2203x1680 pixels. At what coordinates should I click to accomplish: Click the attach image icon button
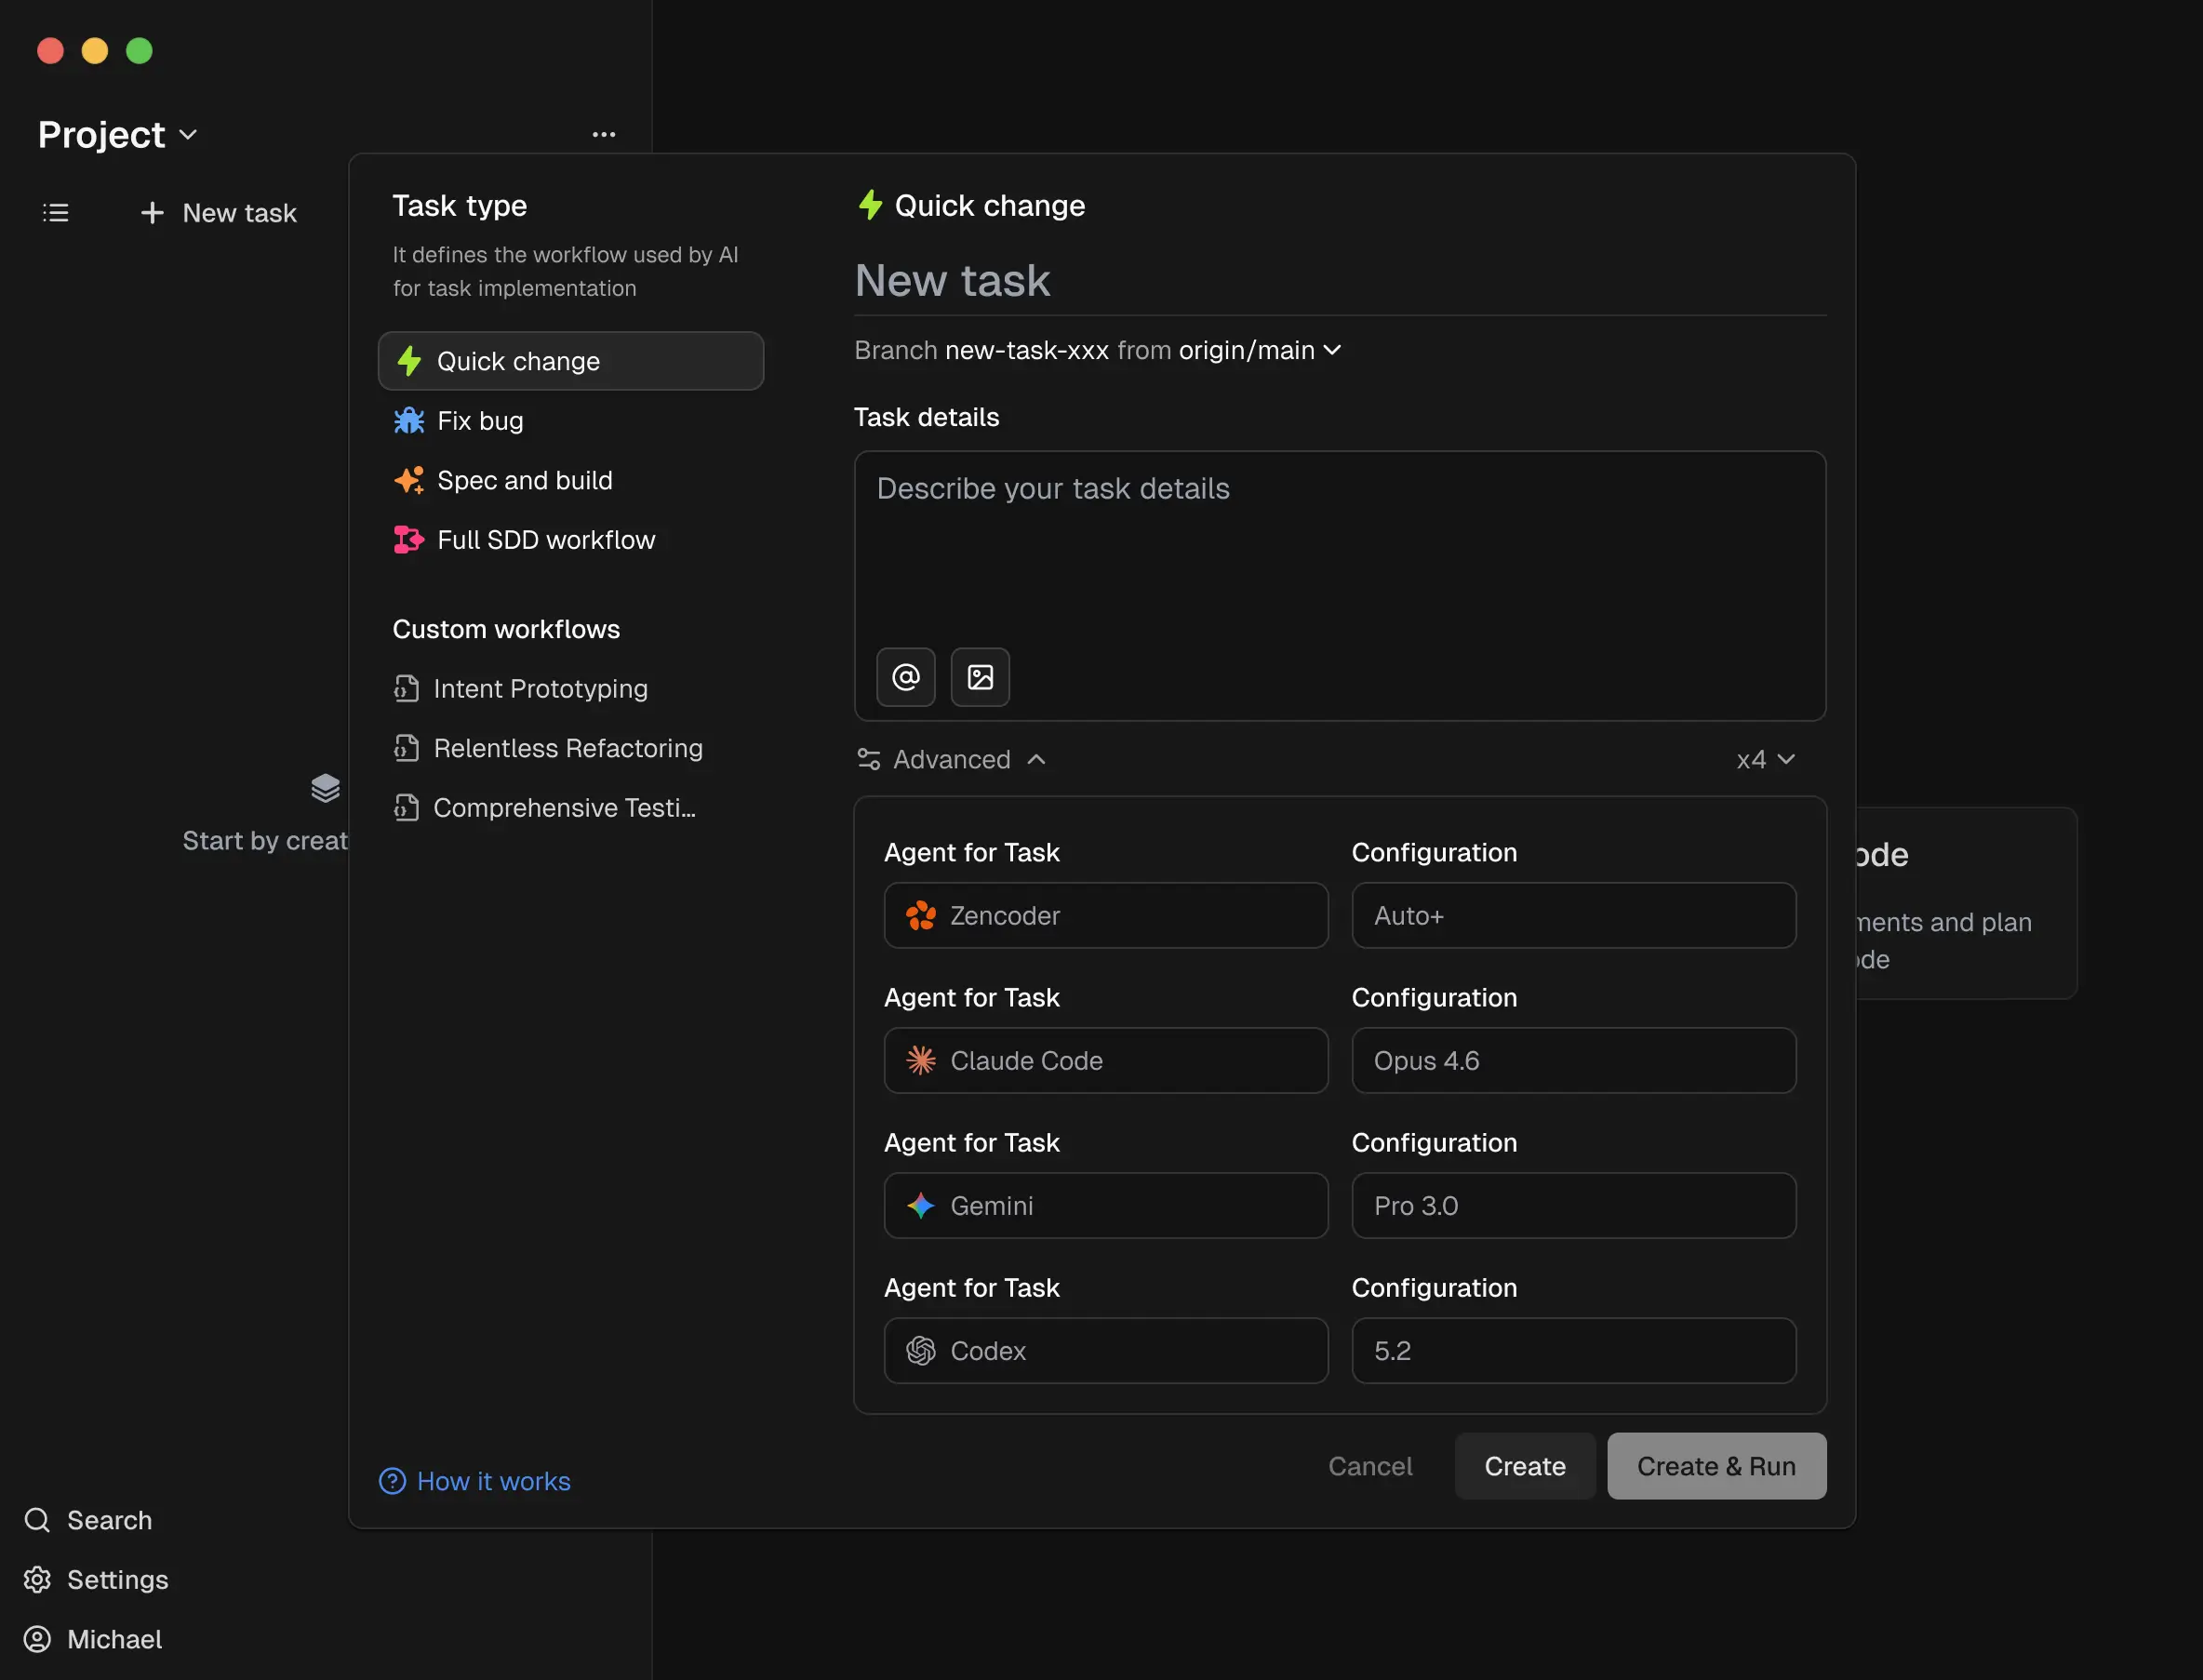pos(980,677)
